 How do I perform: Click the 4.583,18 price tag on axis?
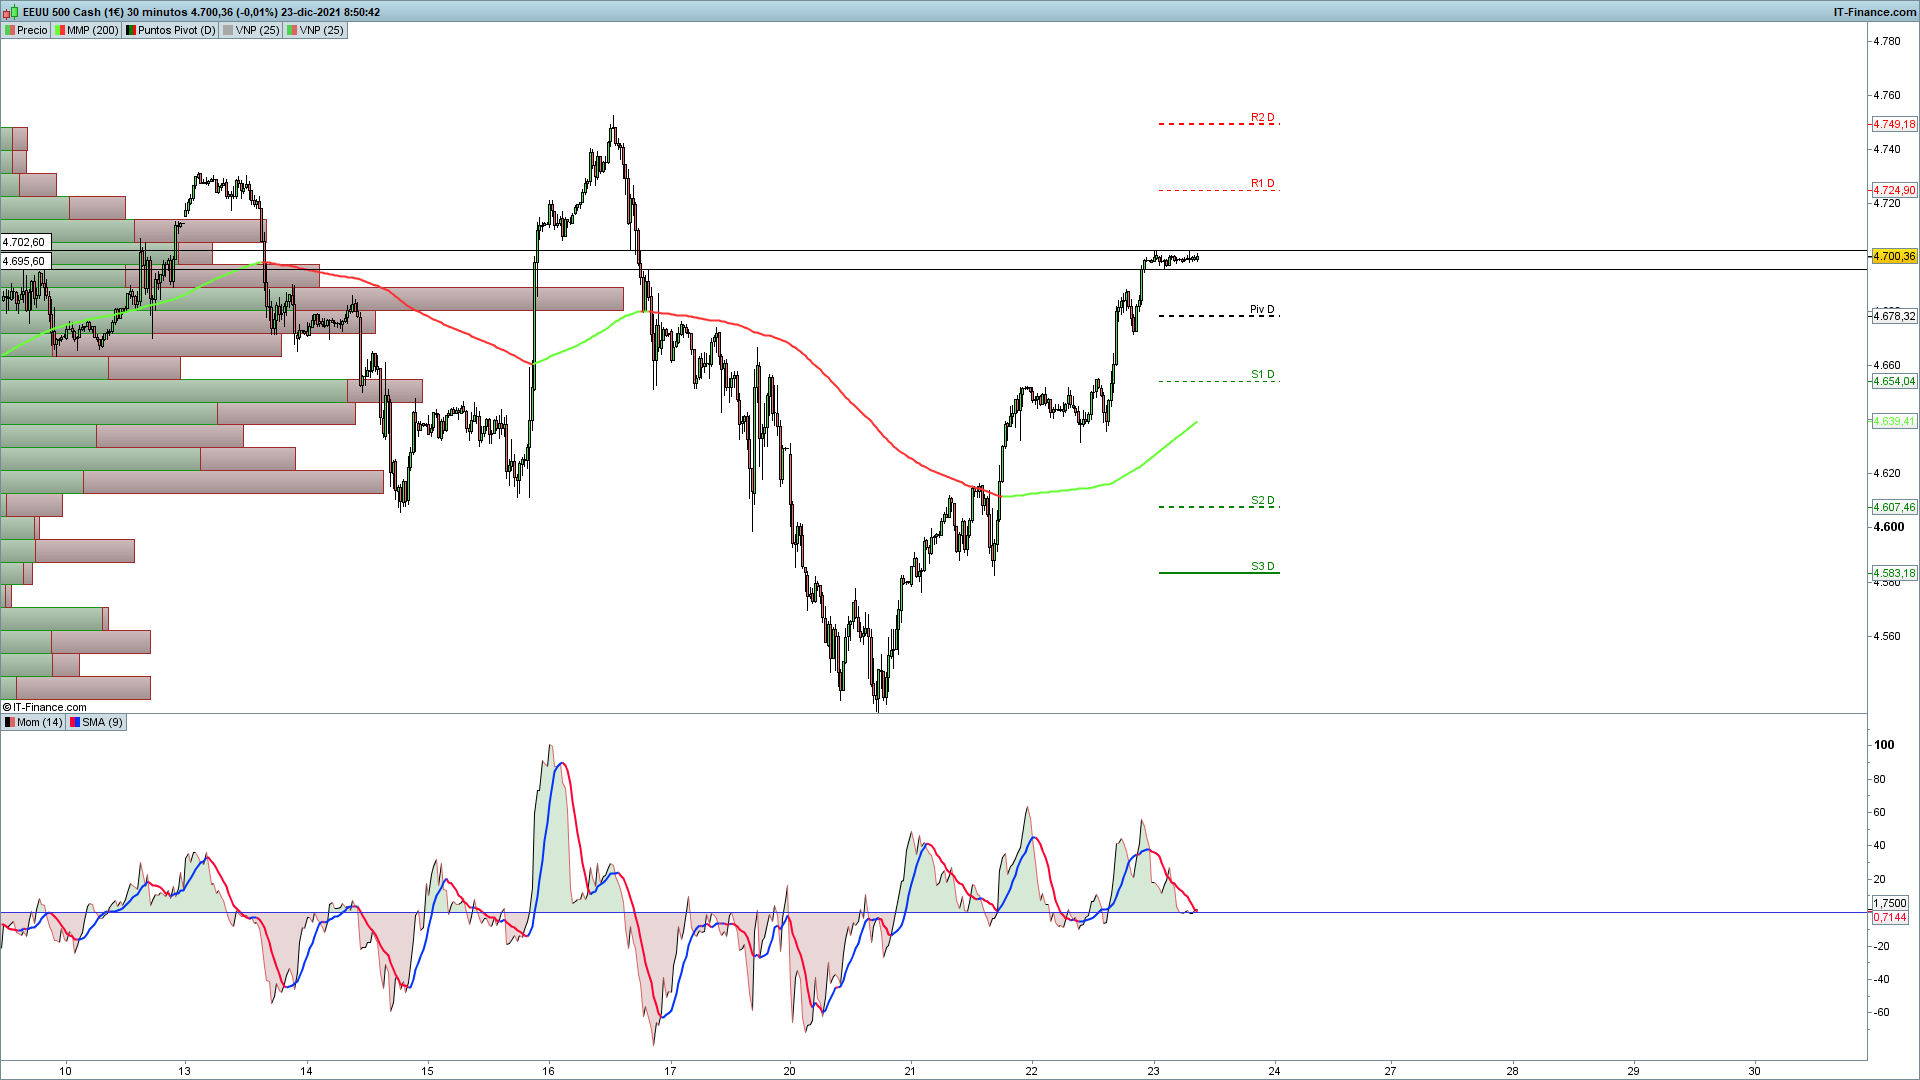1894,573
